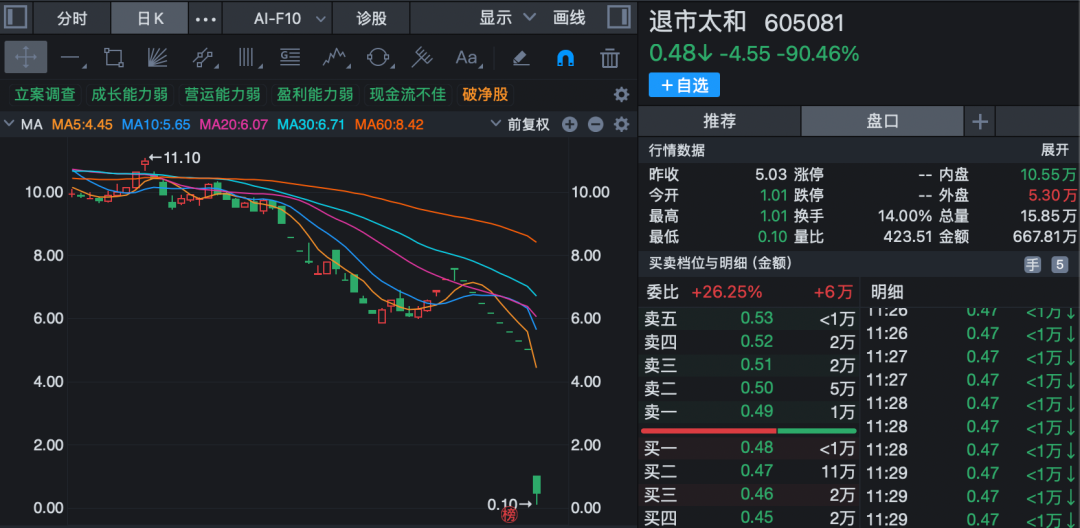
Task: Select the fan lines drawing tool
Action: tap(158, 58)
